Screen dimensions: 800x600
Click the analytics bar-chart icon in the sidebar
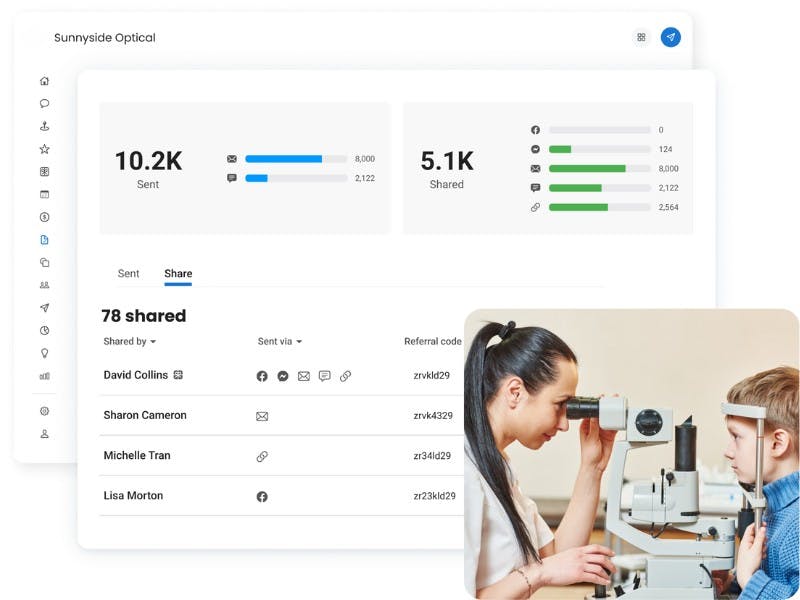point(44,376)
